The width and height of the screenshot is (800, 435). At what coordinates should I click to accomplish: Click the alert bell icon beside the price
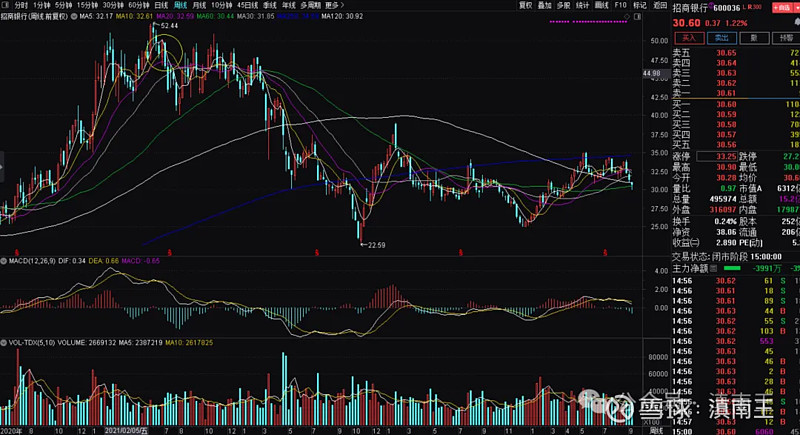(x=797, y=22)
